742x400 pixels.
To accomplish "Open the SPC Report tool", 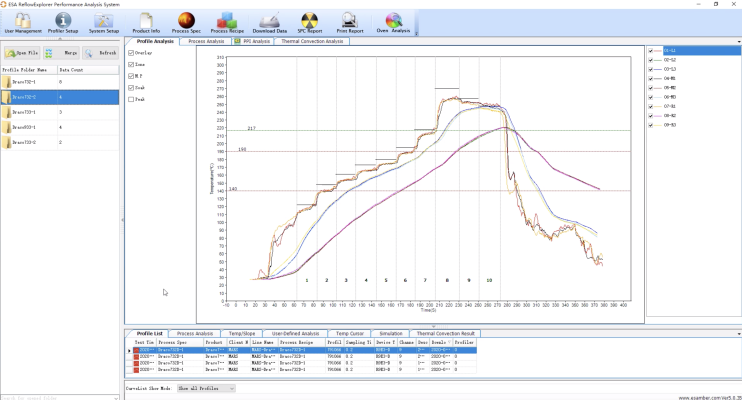I will 309,22.
